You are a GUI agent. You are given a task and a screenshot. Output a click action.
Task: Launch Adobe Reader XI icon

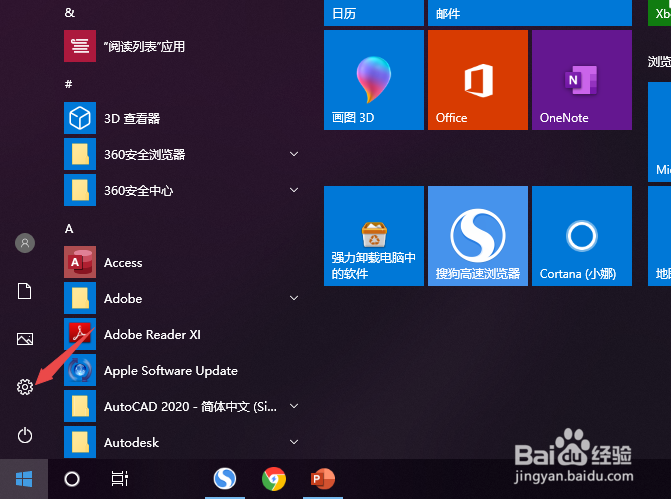80,334
